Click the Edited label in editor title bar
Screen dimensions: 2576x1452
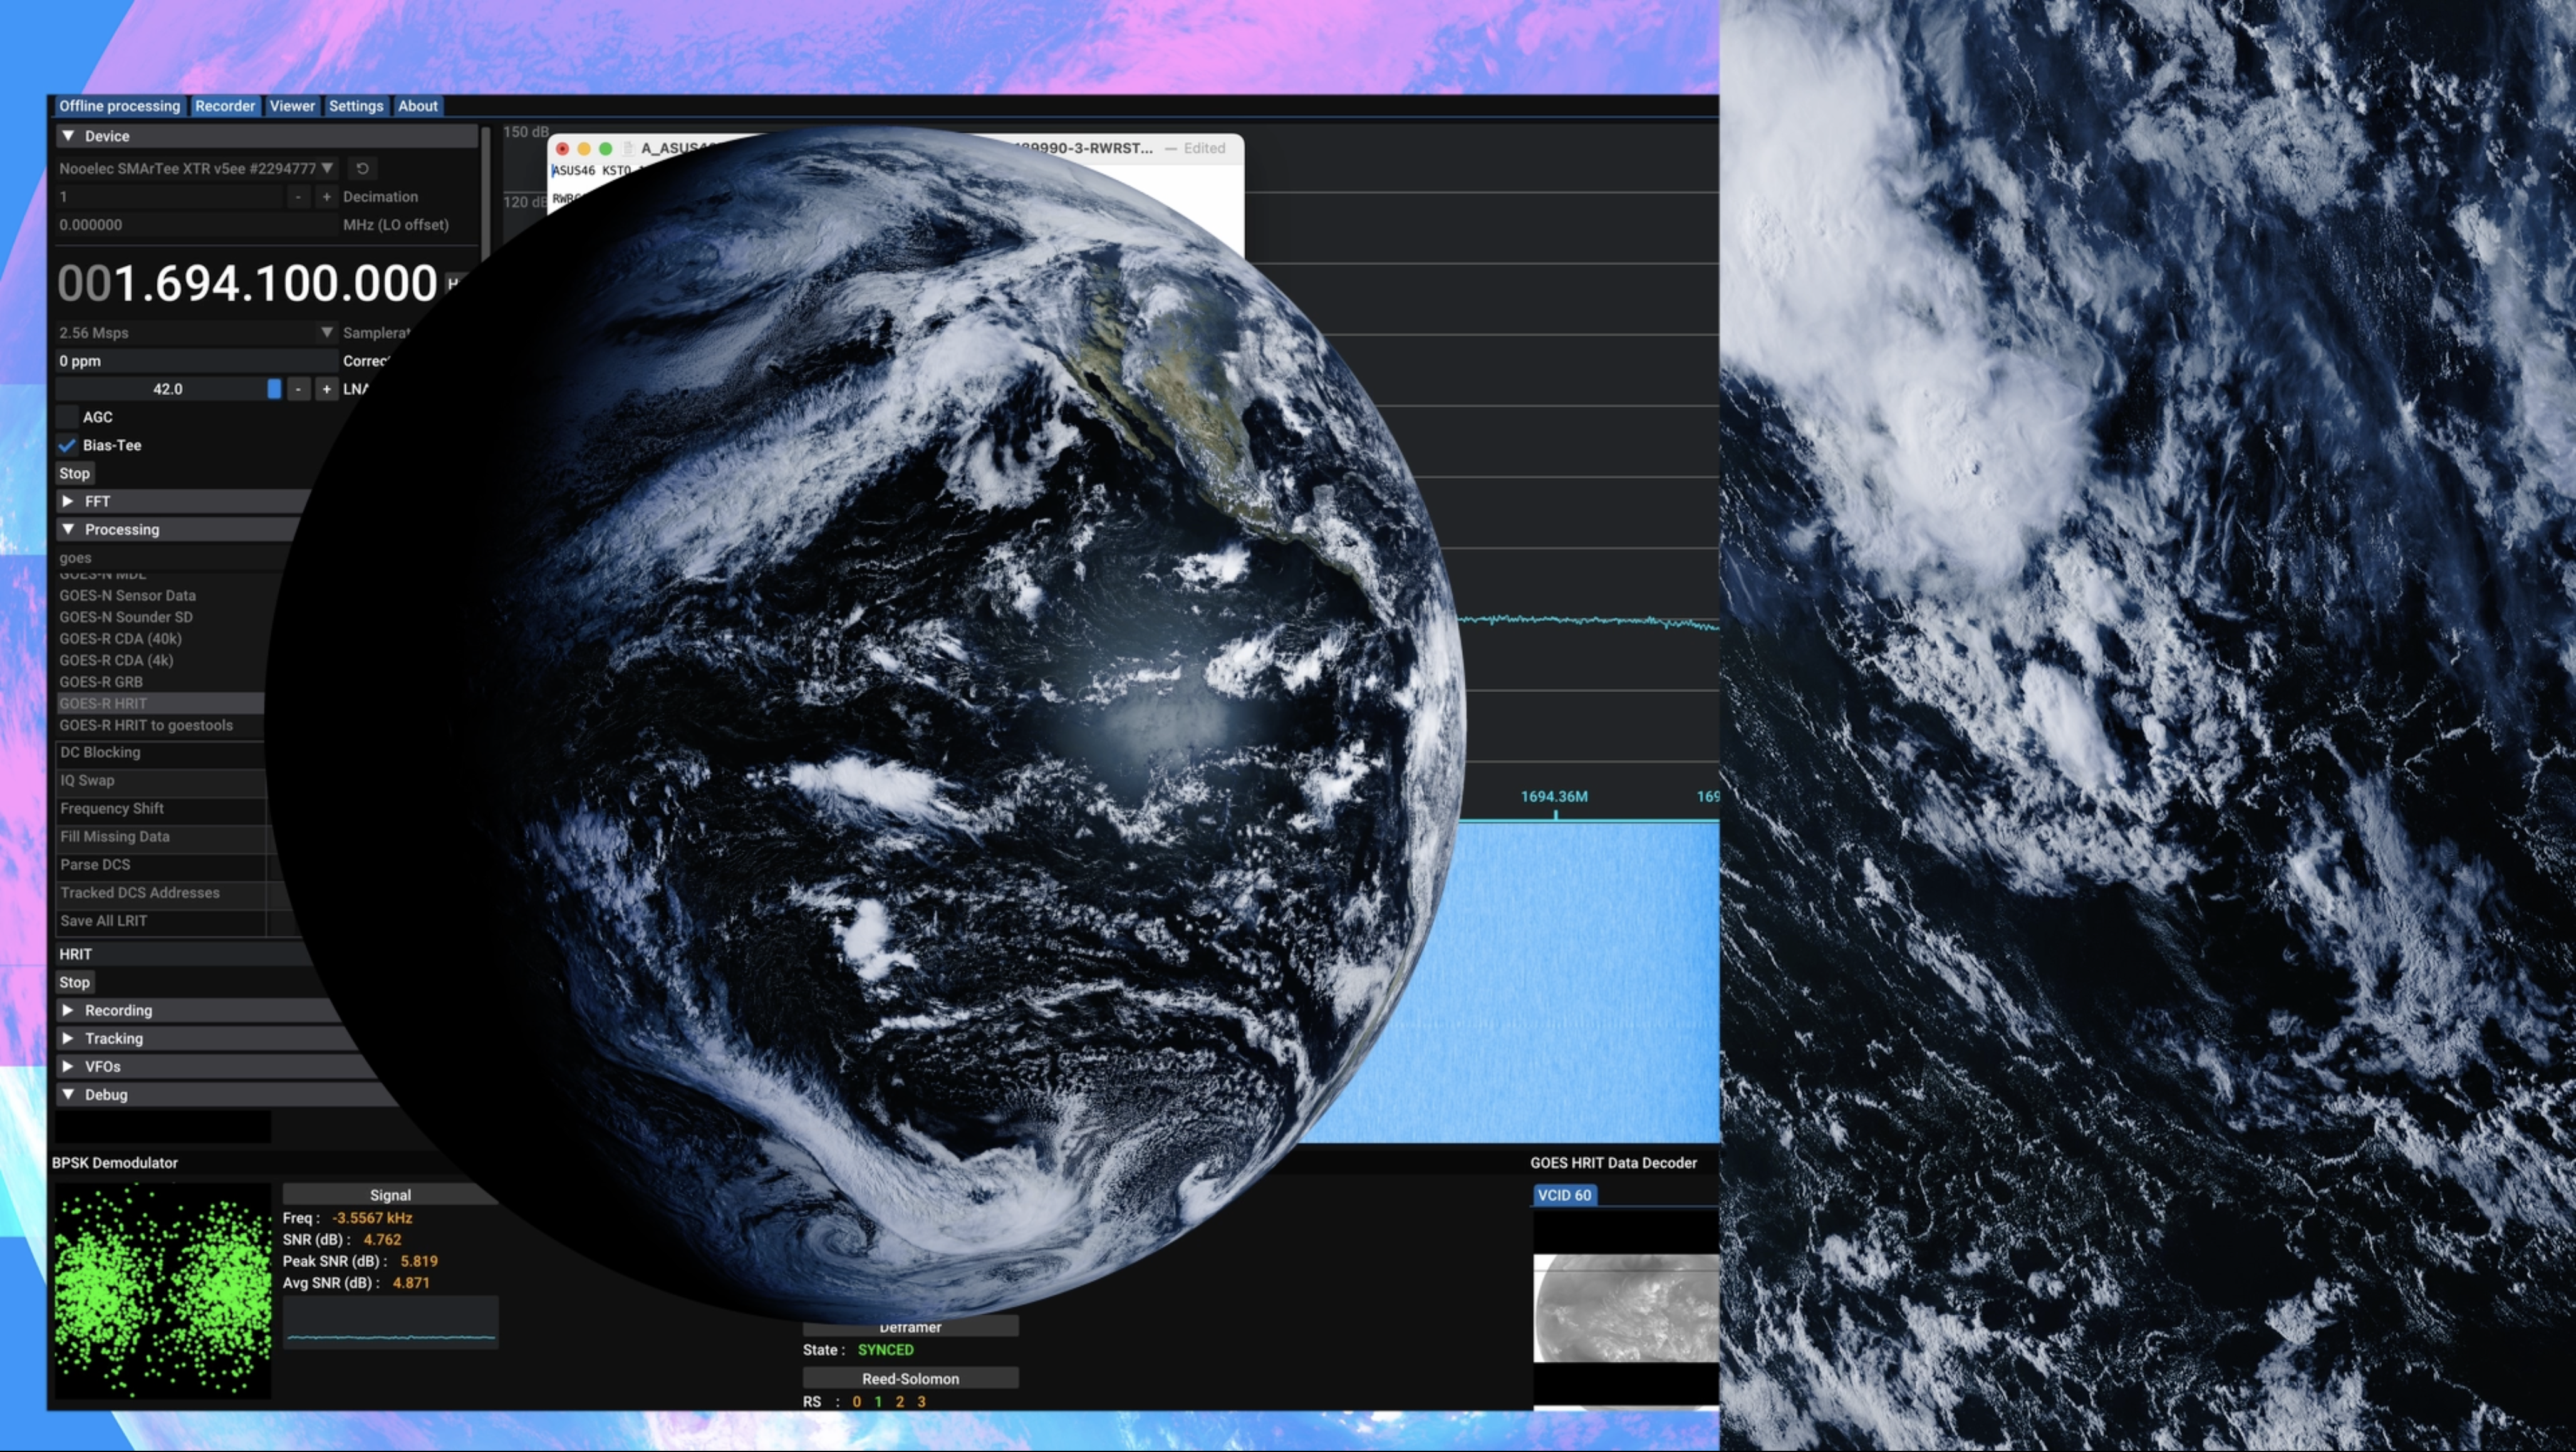[1204, 148]
